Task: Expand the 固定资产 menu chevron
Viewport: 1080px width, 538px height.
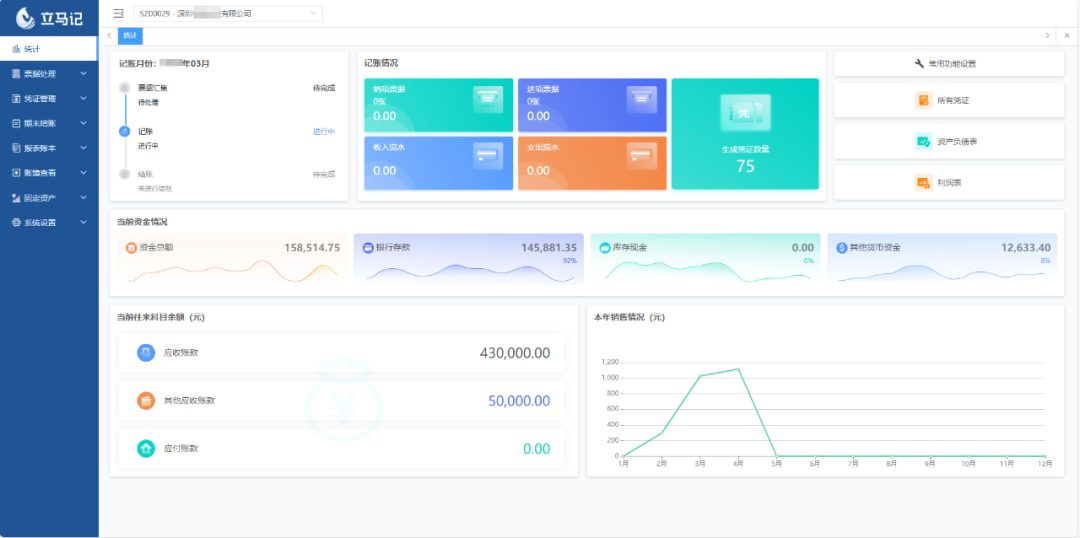Action: (x=83, y=198)
